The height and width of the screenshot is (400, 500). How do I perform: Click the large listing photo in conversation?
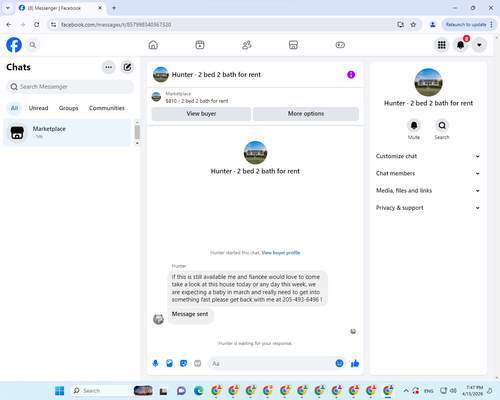coord(255,153)
